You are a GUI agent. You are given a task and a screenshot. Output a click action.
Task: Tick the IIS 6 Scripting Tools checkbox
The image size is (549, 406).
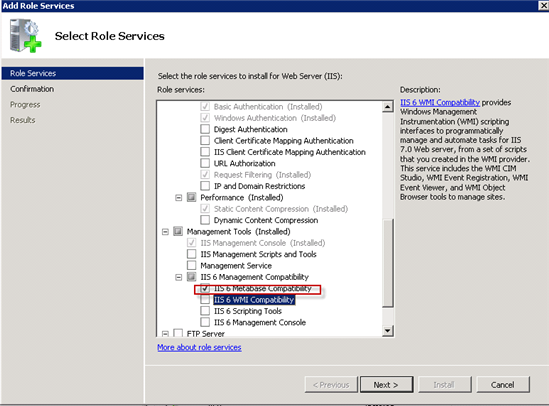tap(205, 311)
